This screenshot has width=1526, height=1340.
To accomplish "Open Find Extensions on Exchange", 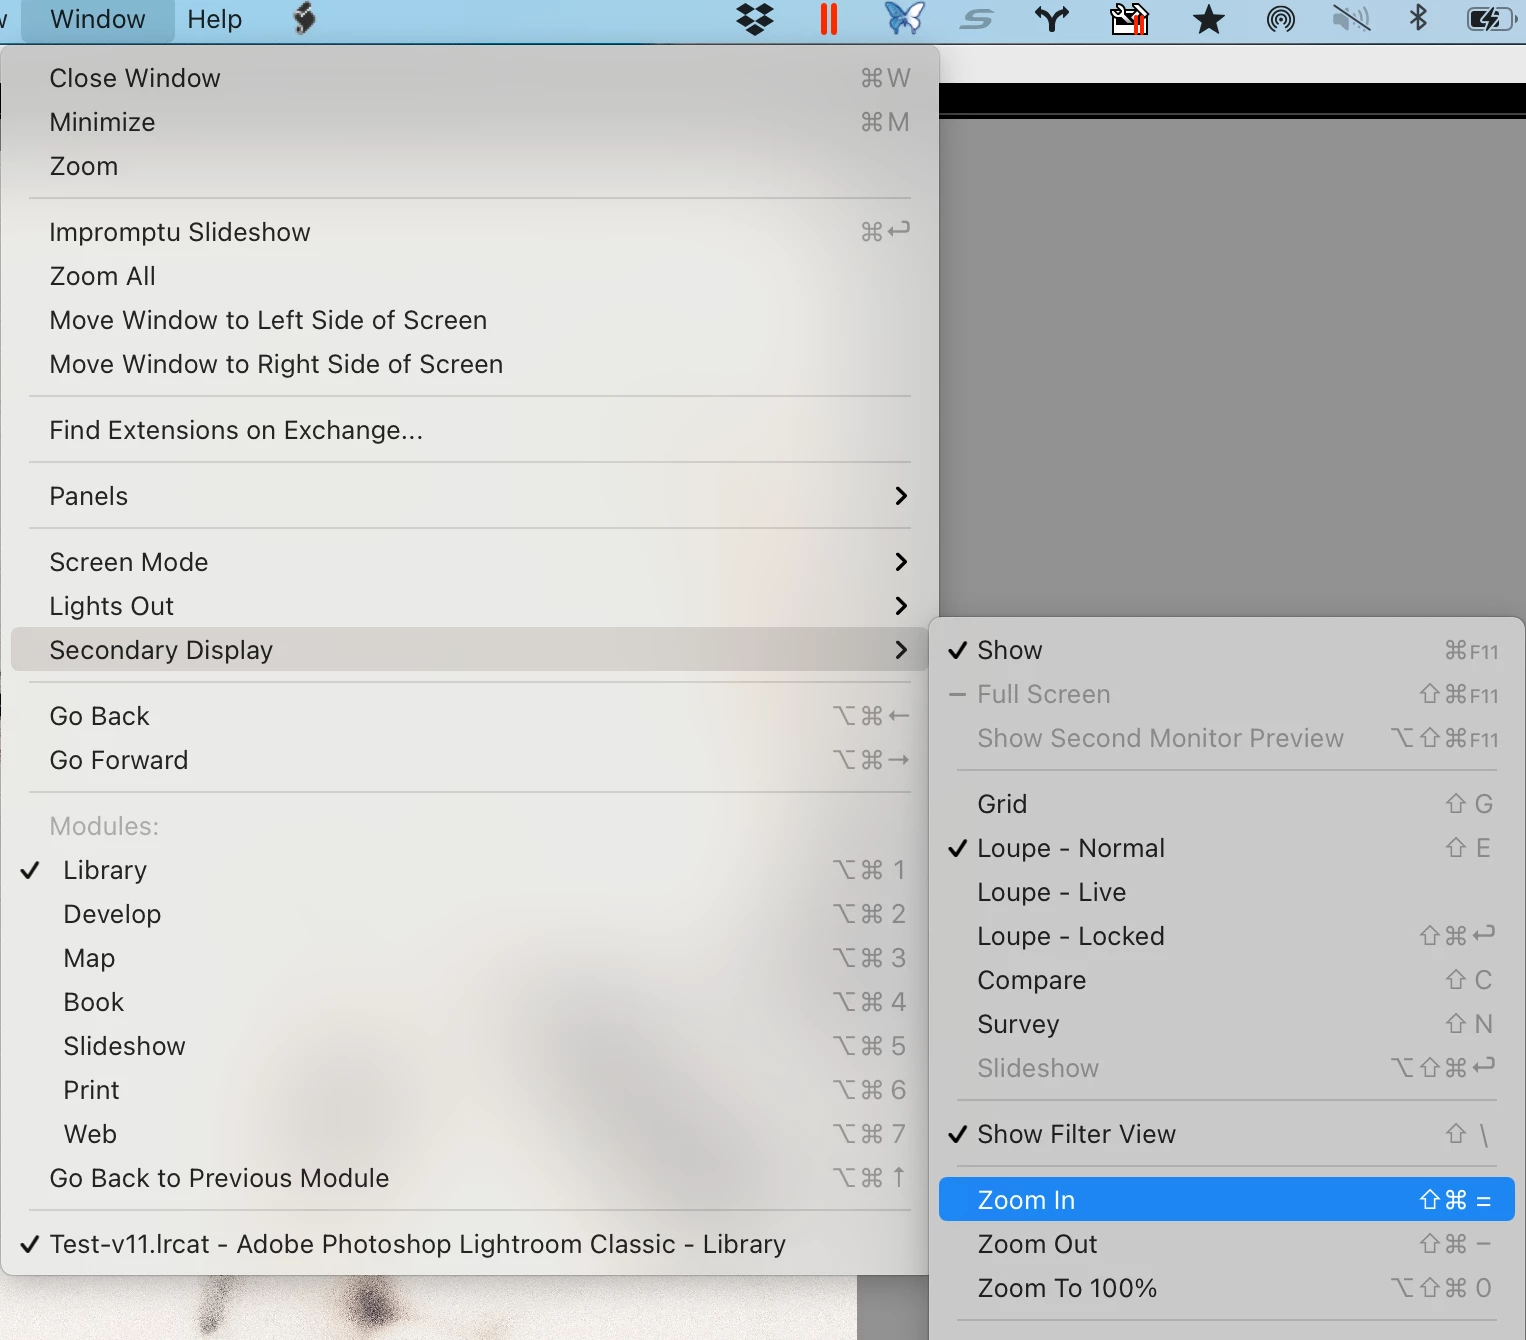I will pyautogui.click(x=470, y=430).
